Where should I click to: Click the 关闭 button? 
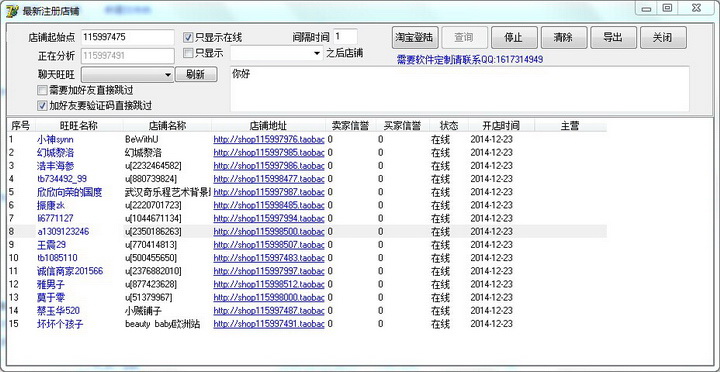tap(663, 37)
